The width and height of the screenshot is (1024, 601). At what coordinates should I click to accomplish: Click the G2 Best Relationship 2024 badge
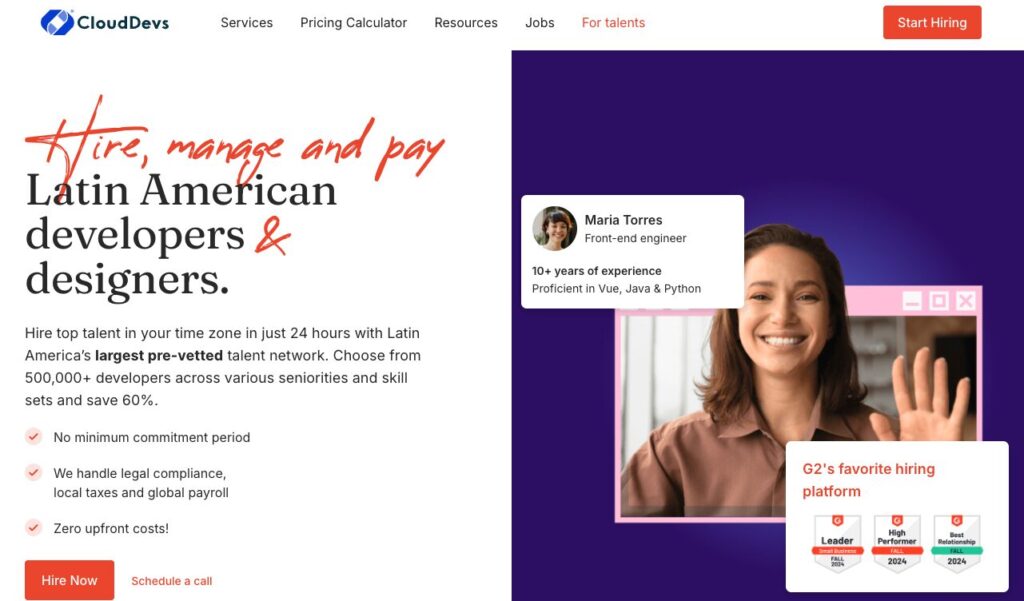[x=957, y=544]
